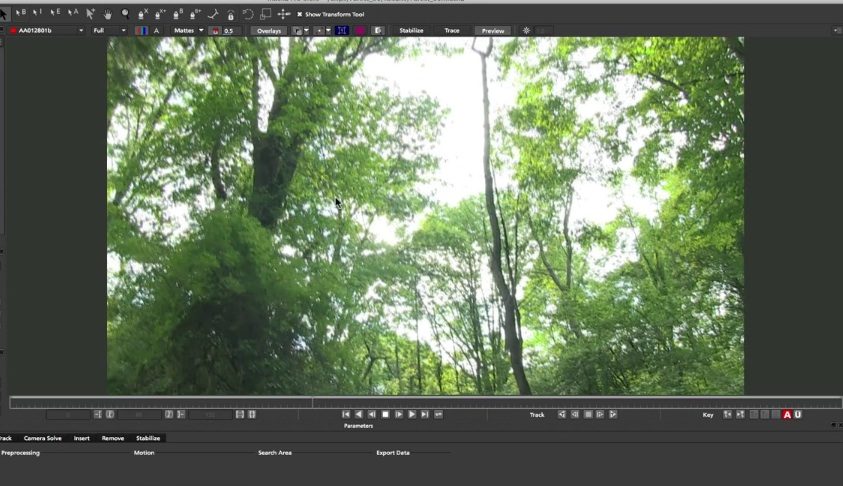Viewport: 843px width, 486px height.
Task: Open the Full proxy scale dropdown
Action: (x=109, y=31)
